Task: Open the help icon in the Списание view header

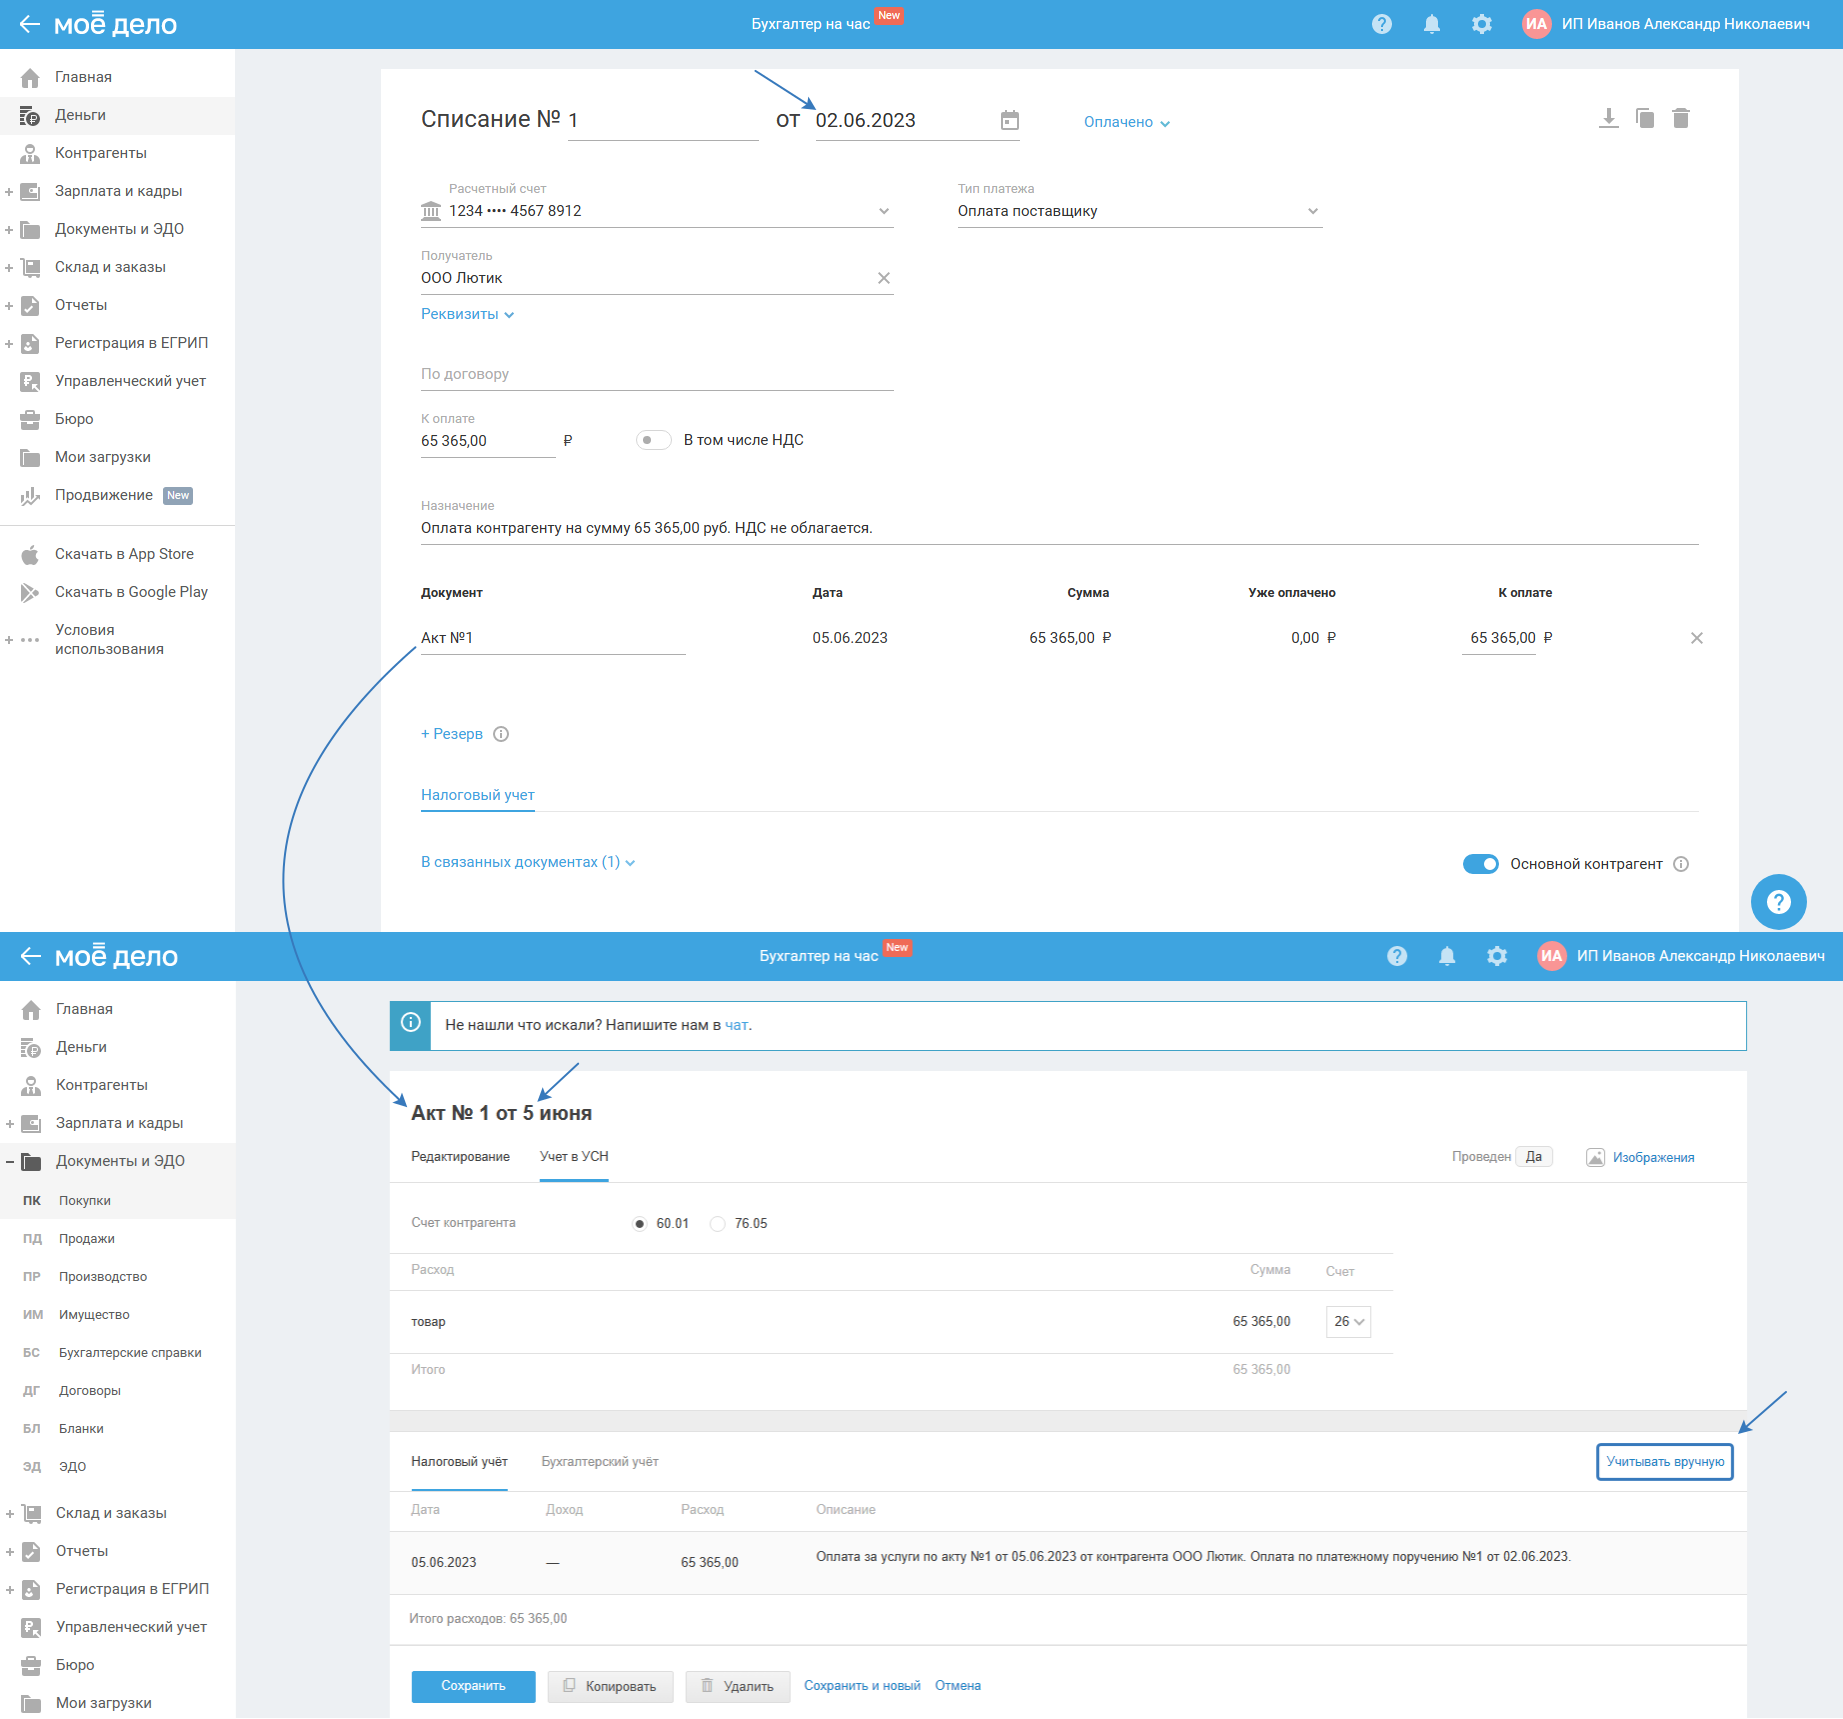Action: pyautogui.click(x=1382, y=24)
